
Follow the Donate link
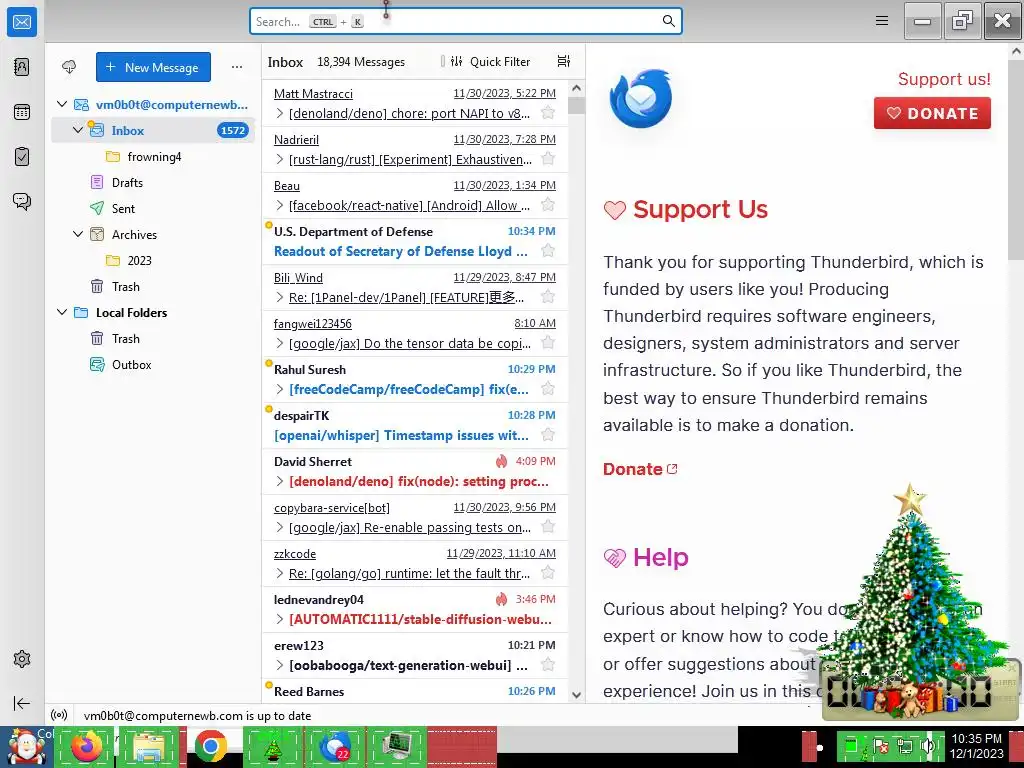pos(640,469)
